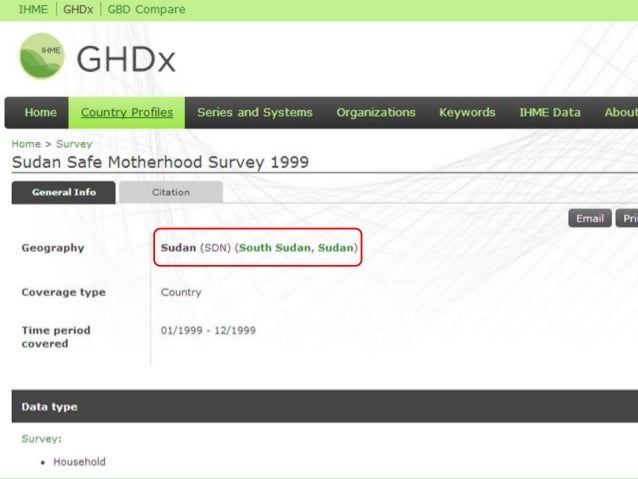Click the Survey: data type link
The width and height of the screenshot is (638, 479).
click(42, 439)
